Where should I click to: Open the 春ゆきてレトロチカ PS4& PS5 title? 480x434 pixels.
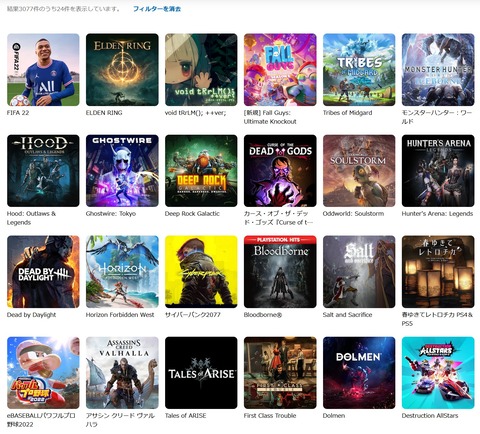pos(437,319)
